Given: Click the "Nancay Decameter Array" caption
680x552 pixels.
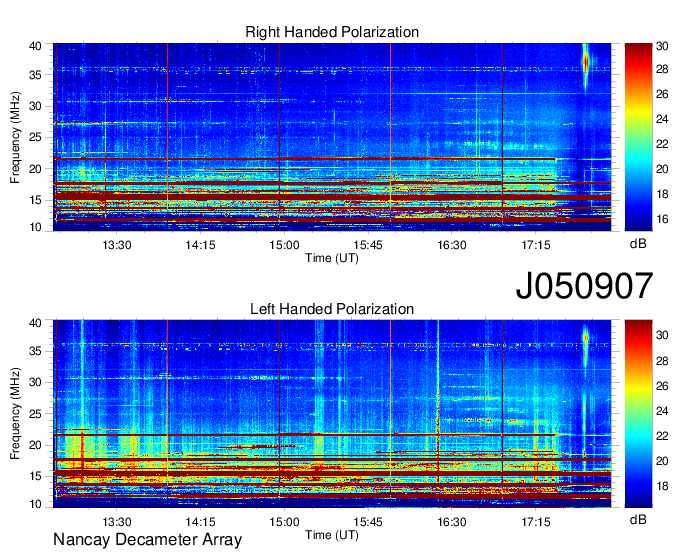Looking at the screenshot, I should pyautogui.click(x=147, y=540).
